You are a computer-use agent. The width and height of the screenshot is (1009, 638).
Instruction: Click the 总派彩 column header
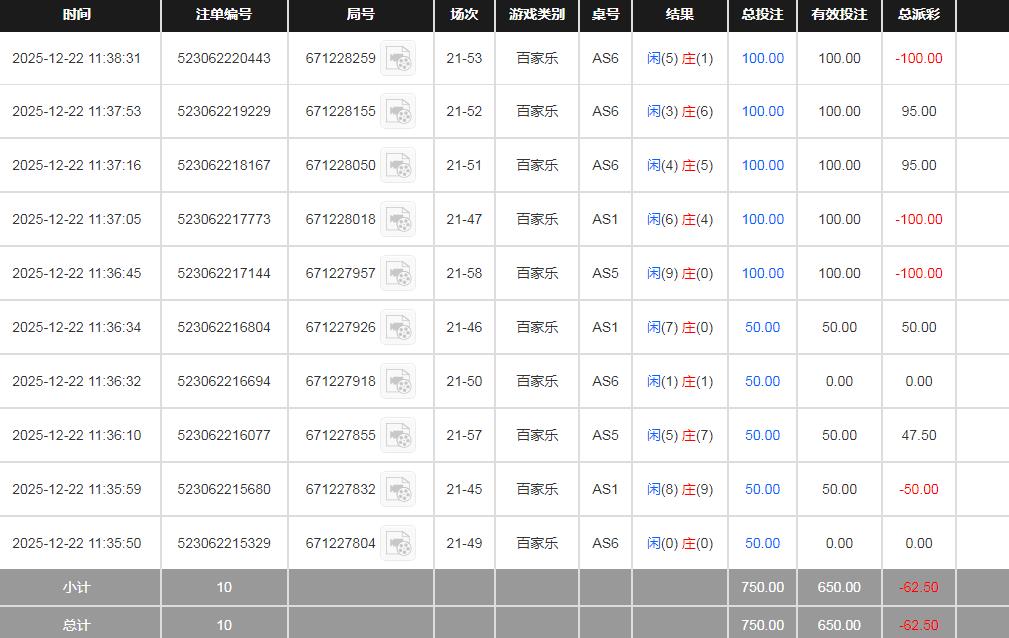click(x=918, y=15)
